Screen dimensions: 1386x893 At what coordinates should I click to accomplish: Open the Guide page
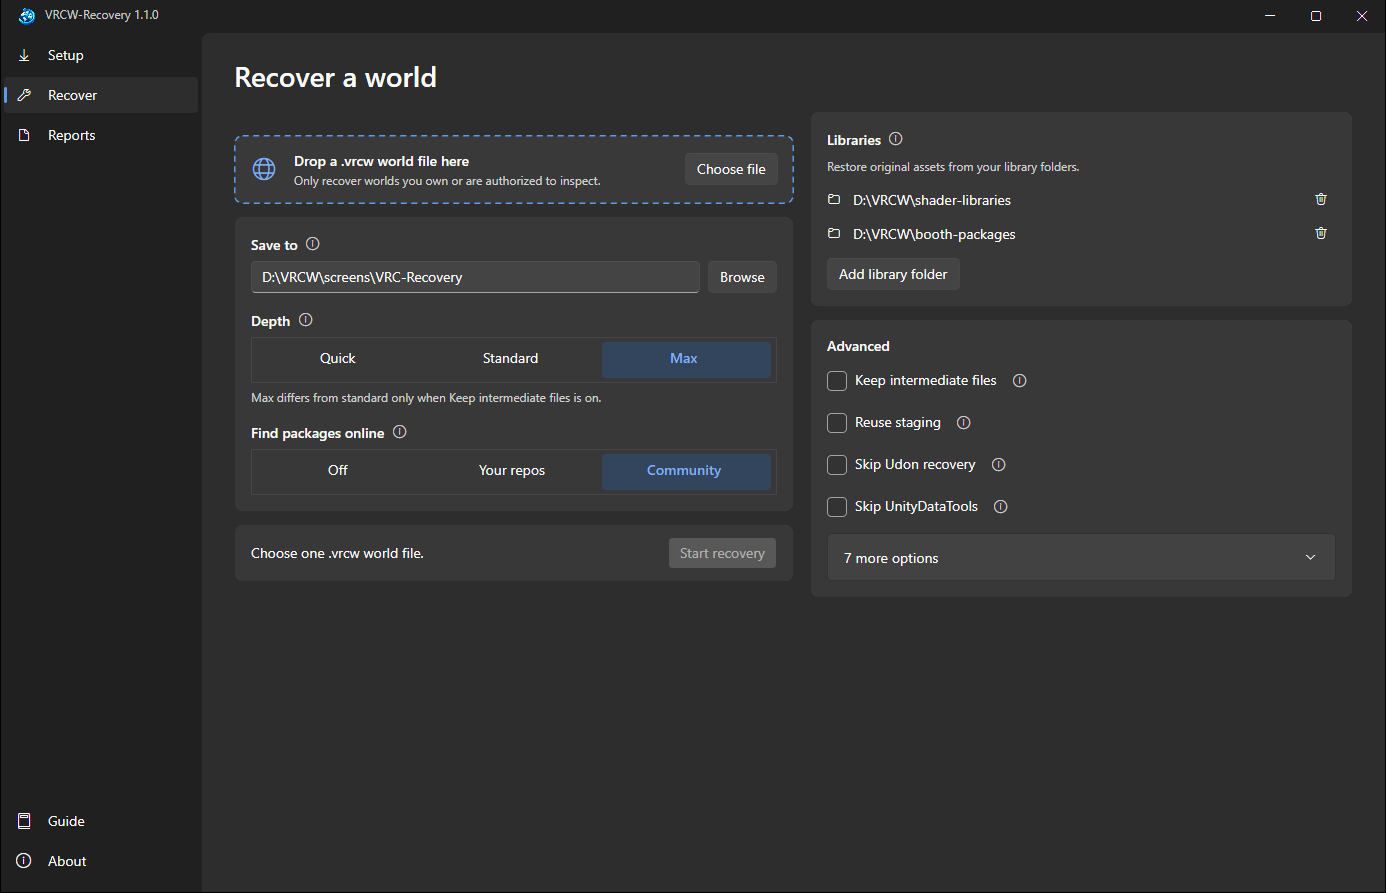pos(101,821)
